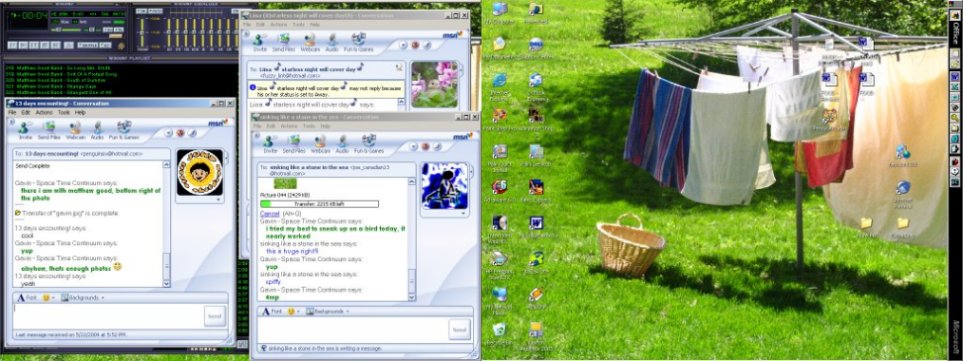The height and width of the screenshot is (361, 963).
Task: Click Send button in sinking like a stone window
Action: click(459, 330)
